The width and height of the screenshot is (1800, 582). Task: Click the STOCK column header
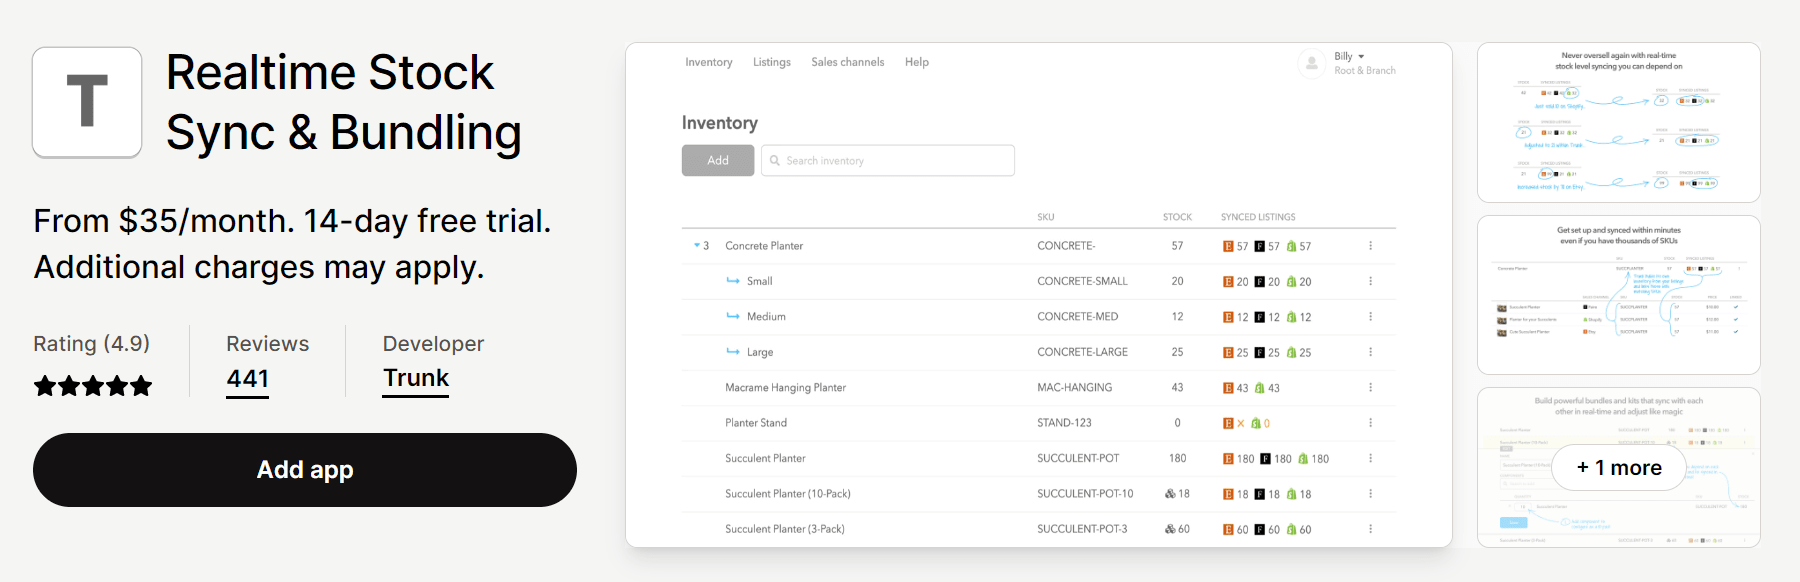(x=1177, y=217)
